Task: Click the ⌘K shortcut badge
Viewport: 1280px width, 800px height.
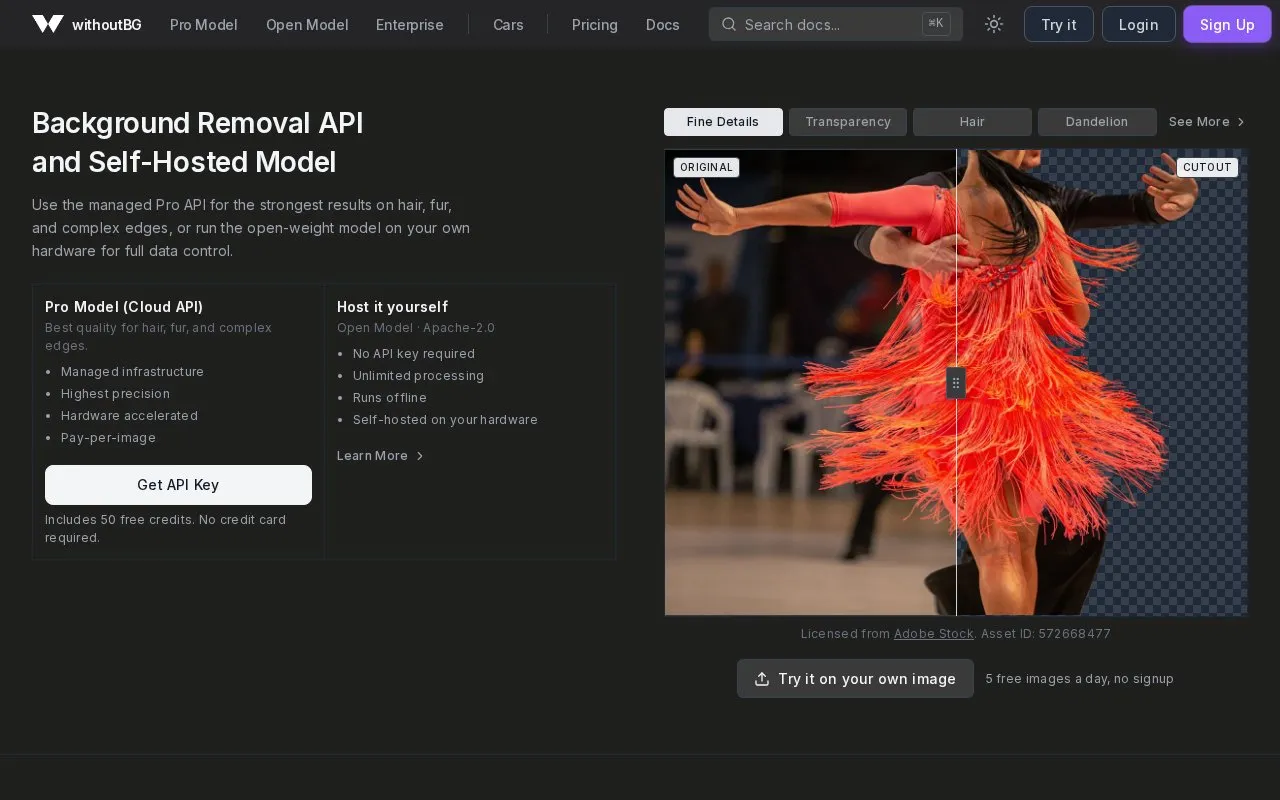Action: point(936,24)
